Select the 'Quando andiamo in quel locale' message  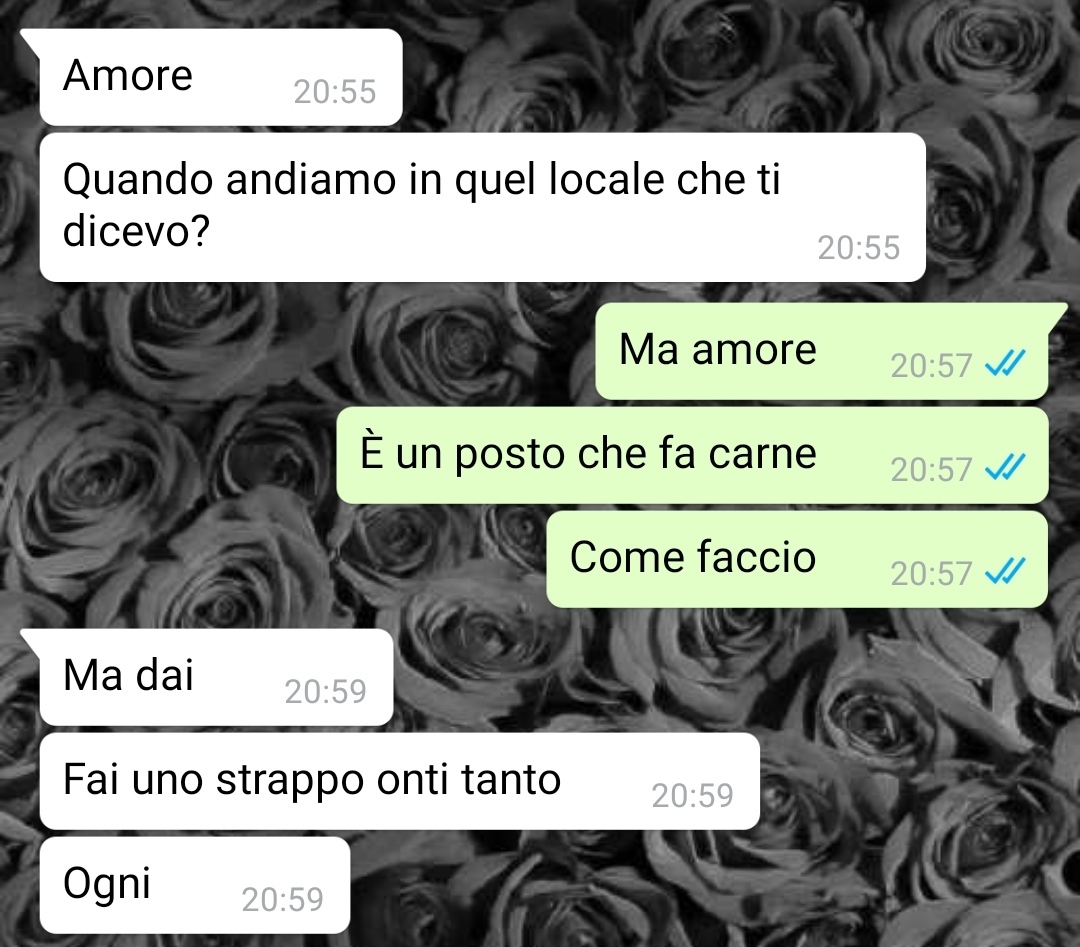pos(482,207)
